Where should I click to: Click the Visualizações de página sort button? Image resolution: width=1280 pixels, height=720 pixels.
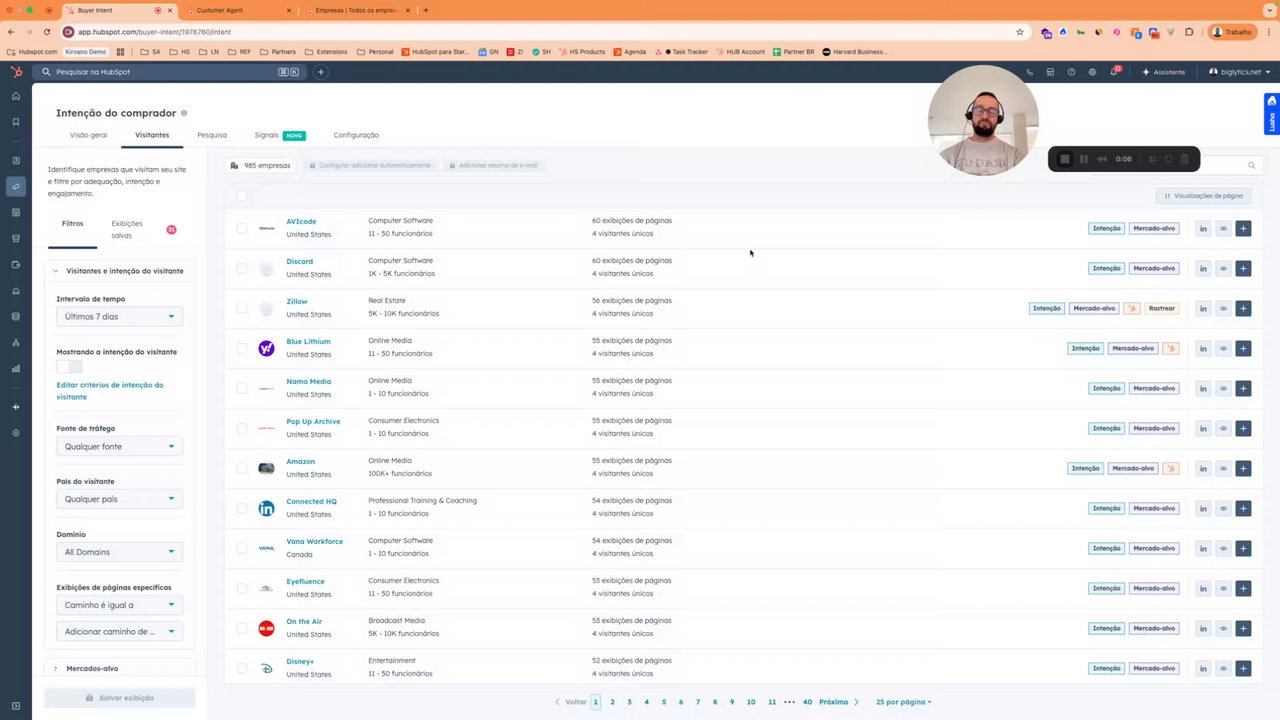click(x=1204, y=196)
